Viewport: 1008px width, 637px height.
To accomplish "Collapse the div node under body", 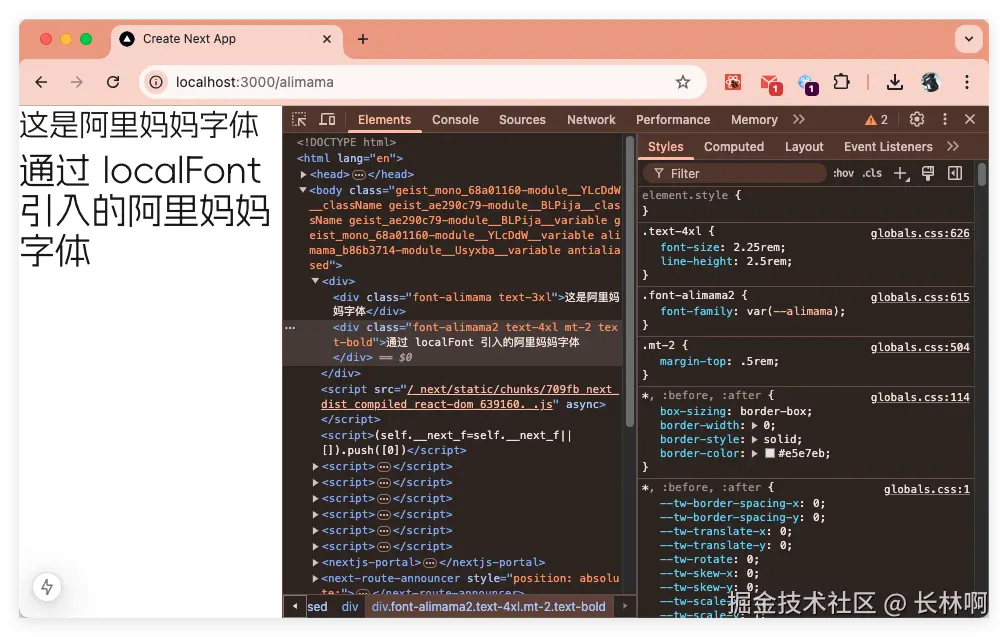I will [315, 281].
